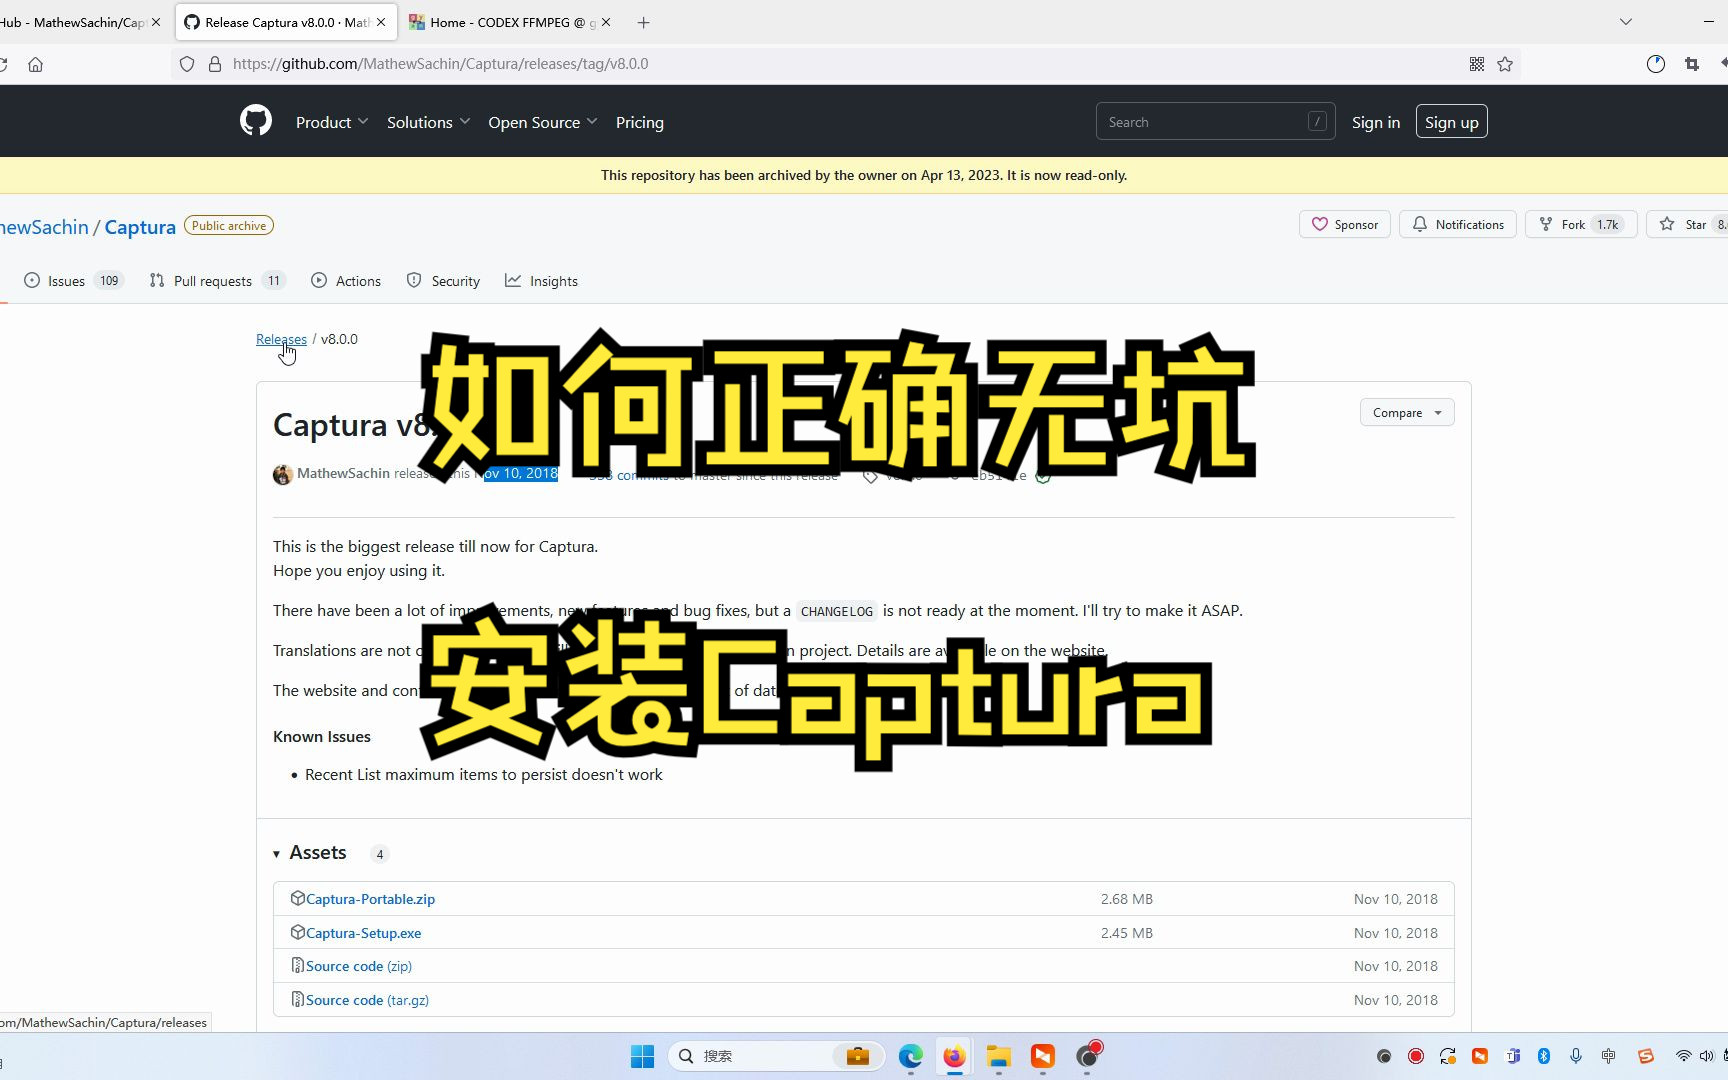1728x1080 pixels.
Task: Click the tracking protection shield in address bar
Action: tap(186, 63)
